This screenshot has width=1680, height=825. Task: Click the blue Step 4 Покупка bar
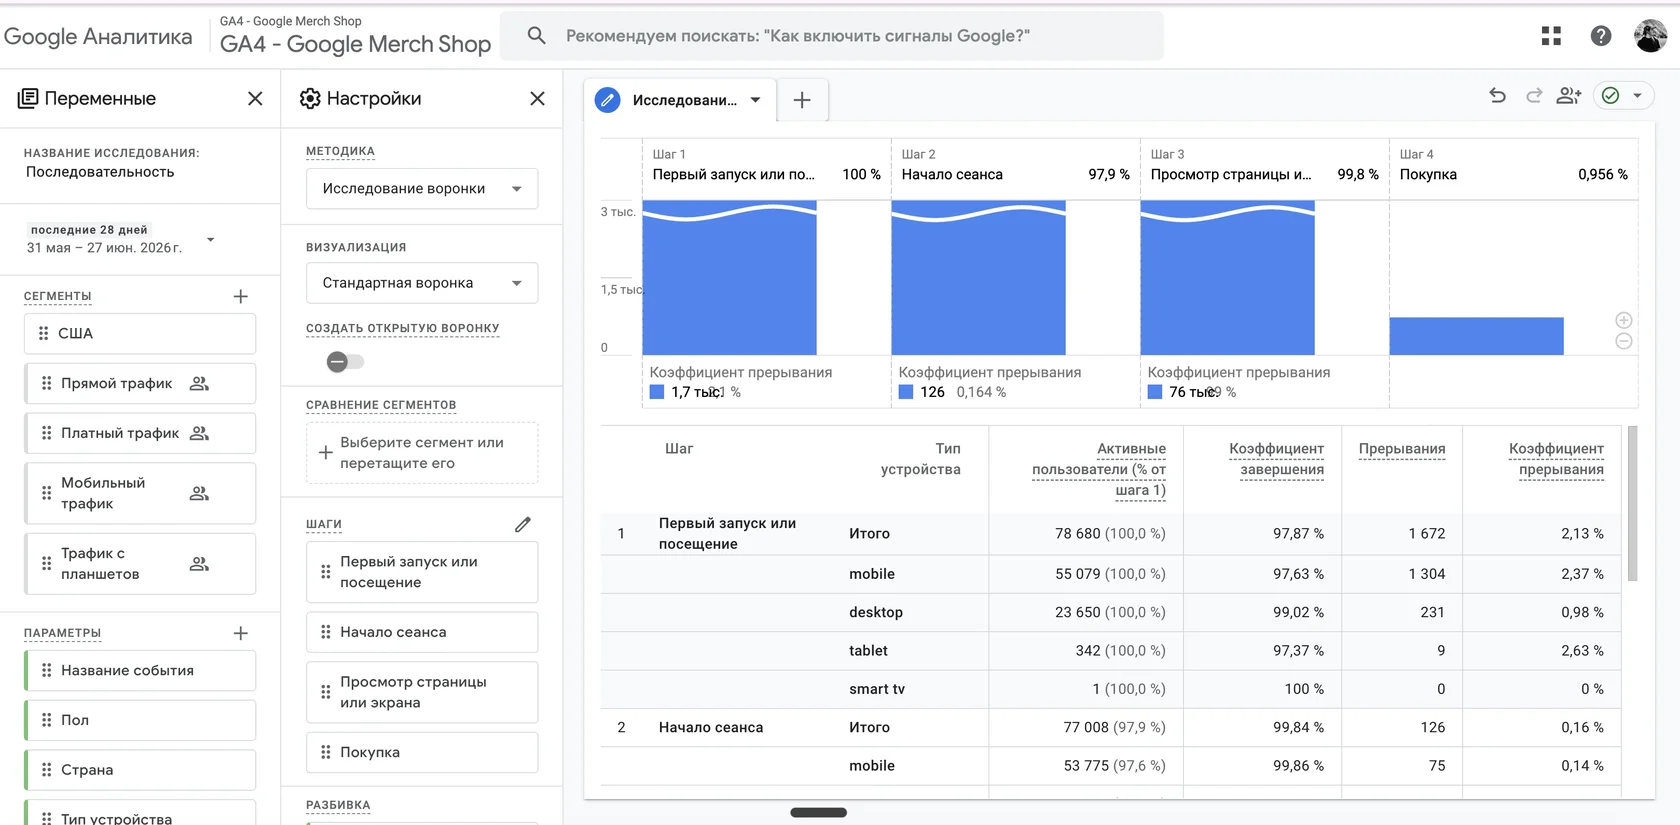(x=1476, y=336)
